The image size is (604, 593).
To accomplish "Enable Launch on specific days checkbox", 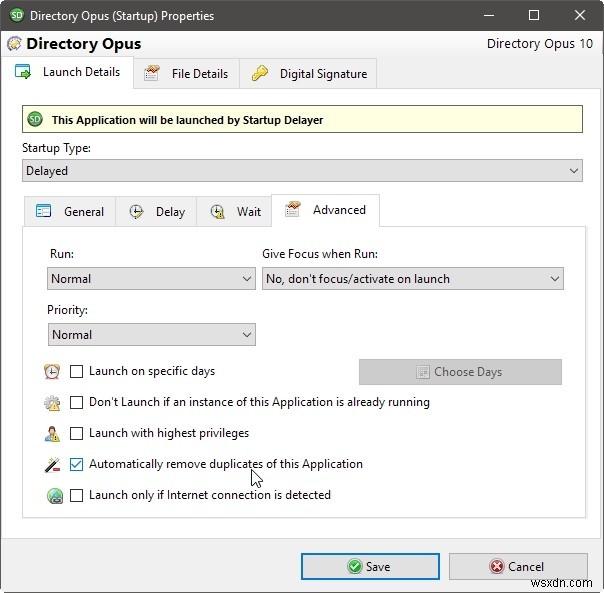I will (76, 371).
